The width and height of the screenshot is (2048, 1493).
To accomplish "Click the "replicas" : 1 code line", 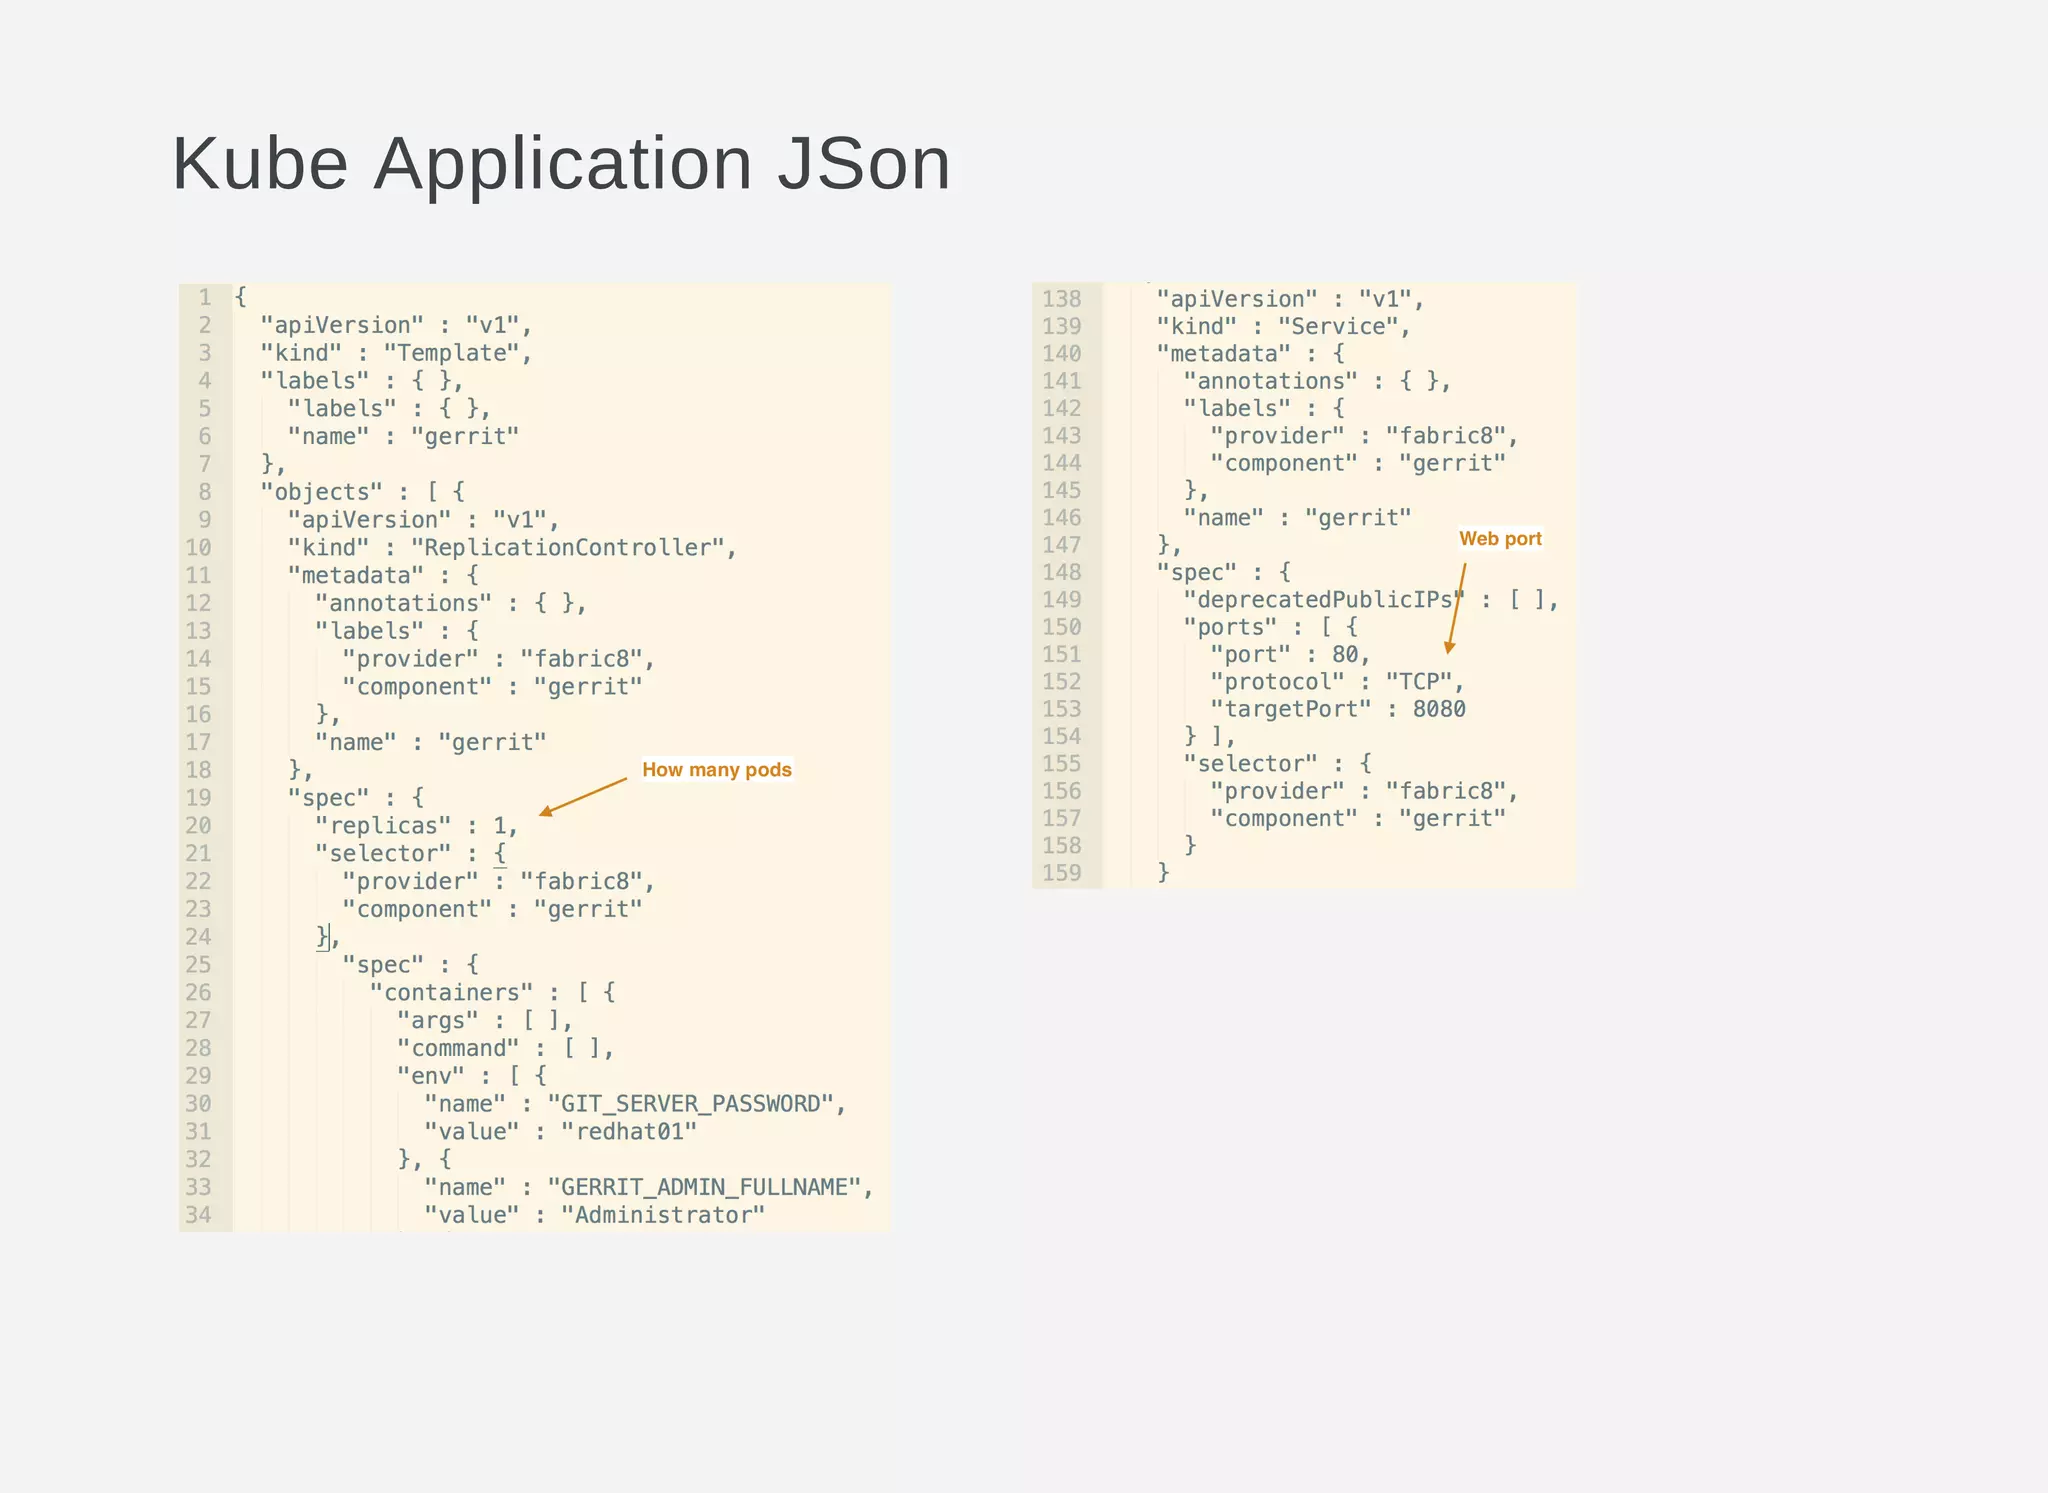I will pyautogui.click(x=415, y=826).
